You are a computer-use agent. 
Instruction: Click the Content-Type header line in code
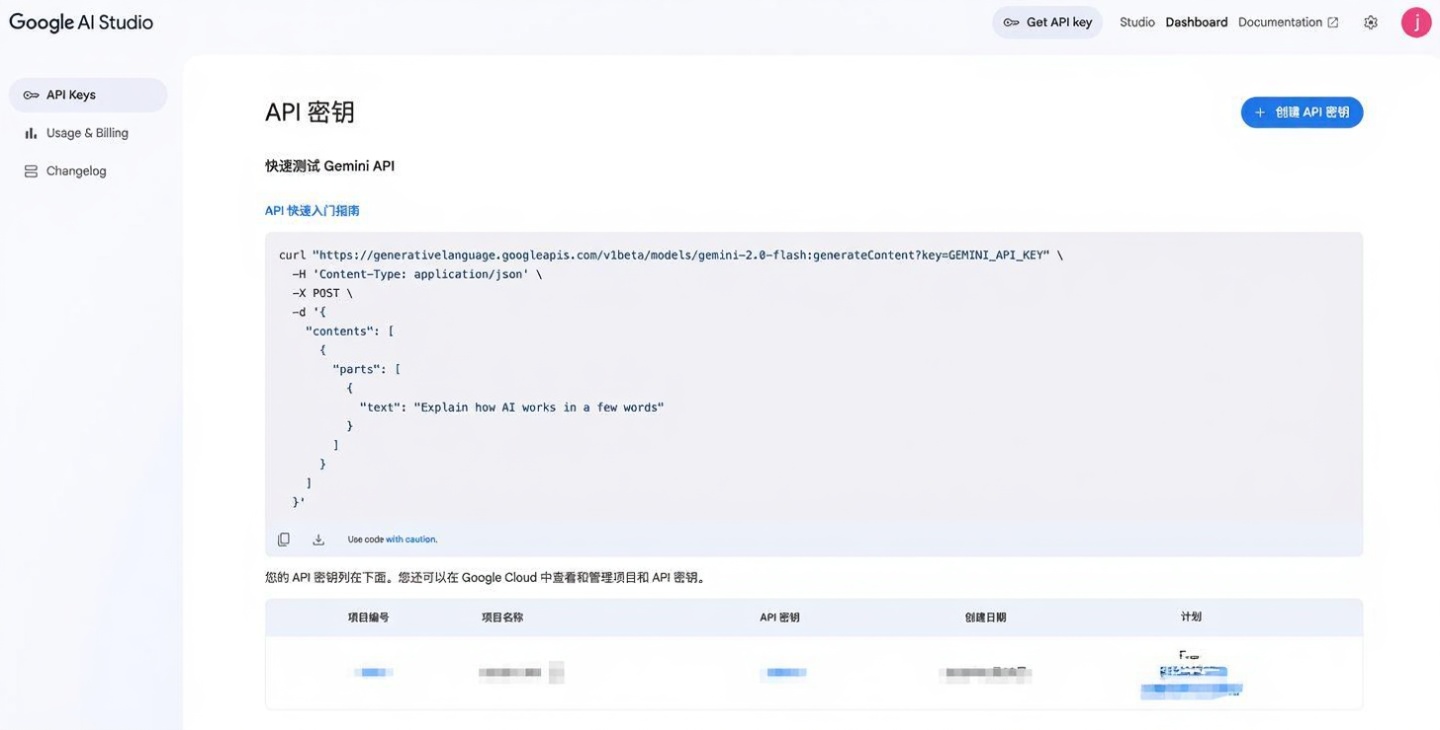417,274
